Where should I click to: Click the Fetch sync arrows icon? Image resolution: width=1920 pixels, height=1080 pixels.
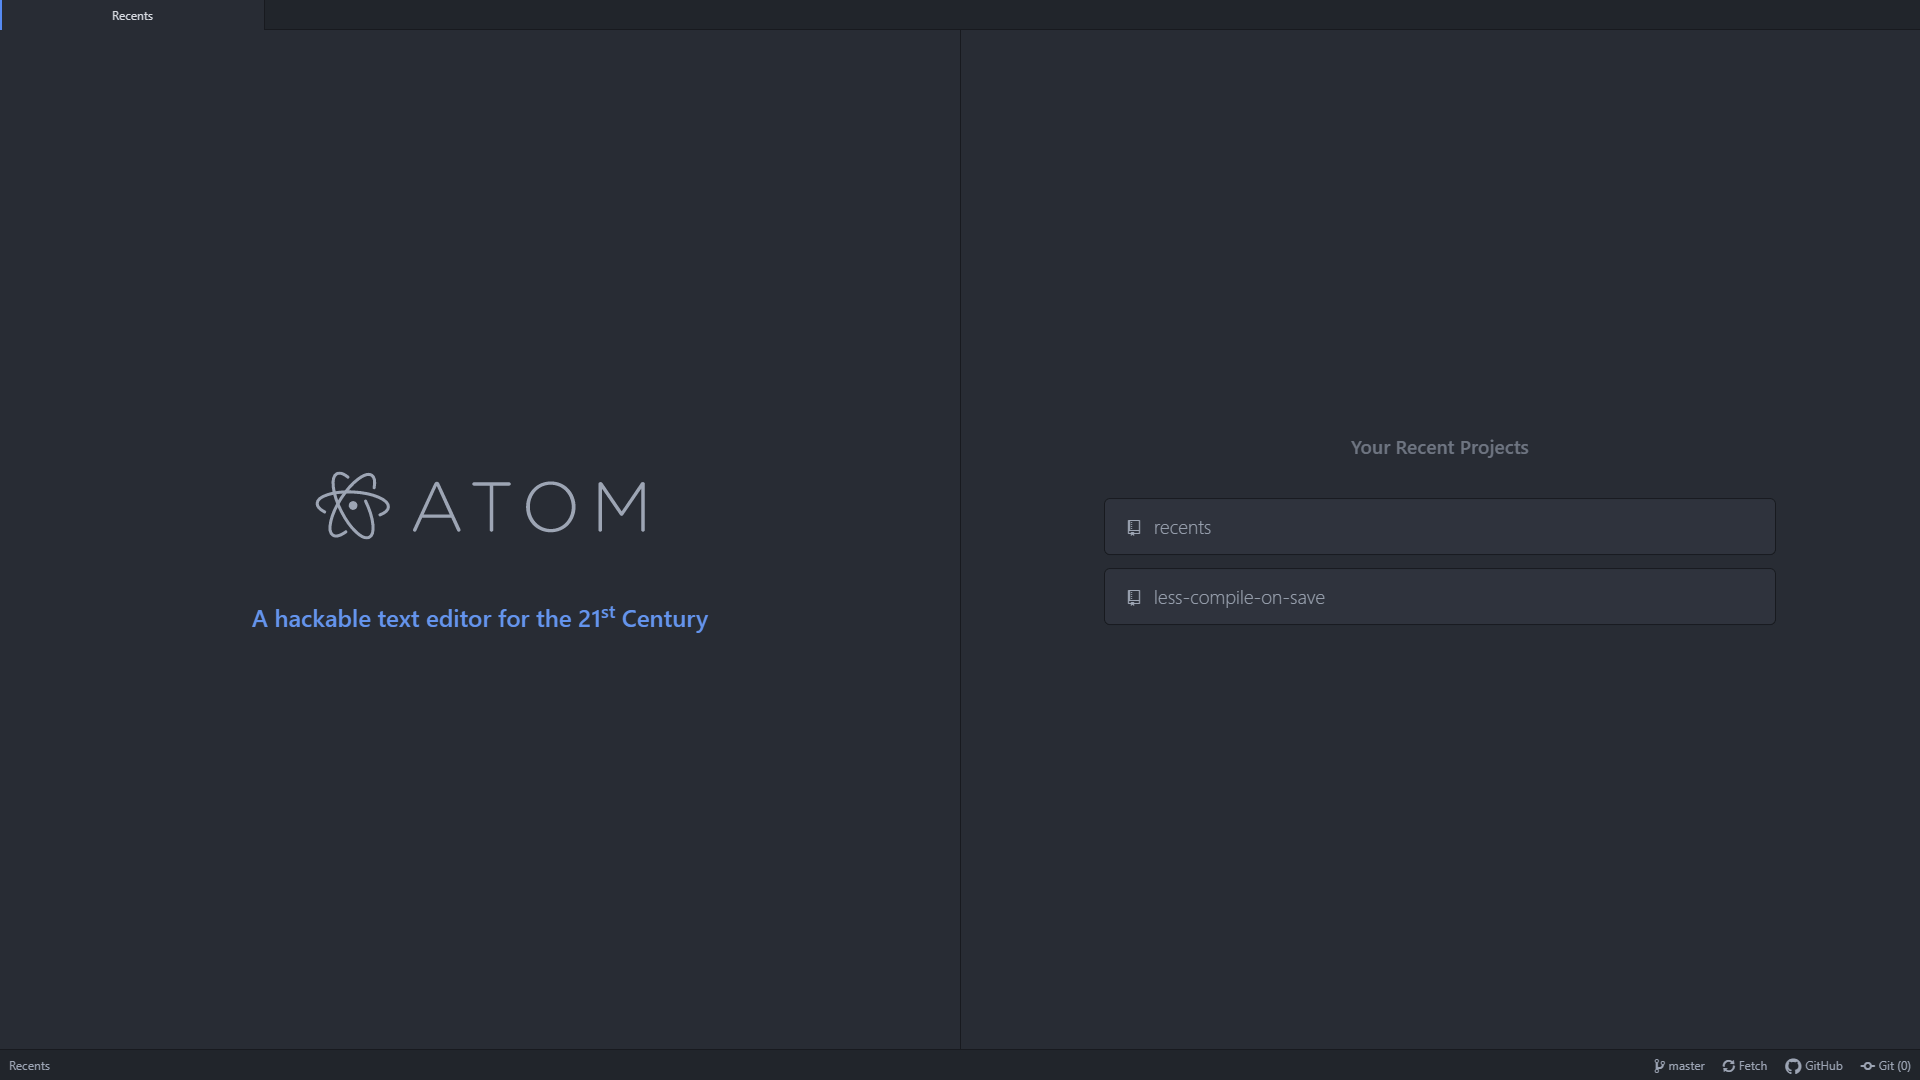pos(1728,1066)
